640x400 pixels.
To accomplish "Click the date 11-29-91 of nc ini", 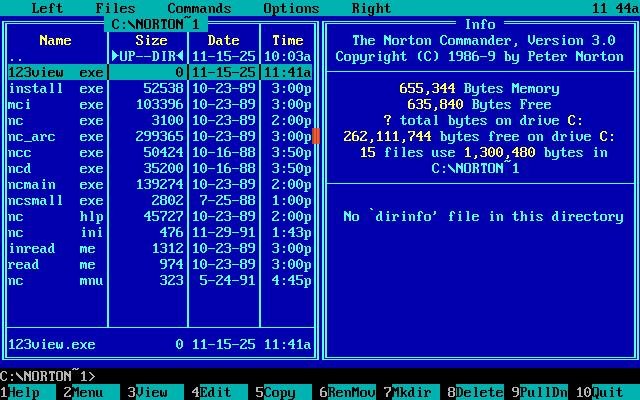I will [x=224, y=232].
